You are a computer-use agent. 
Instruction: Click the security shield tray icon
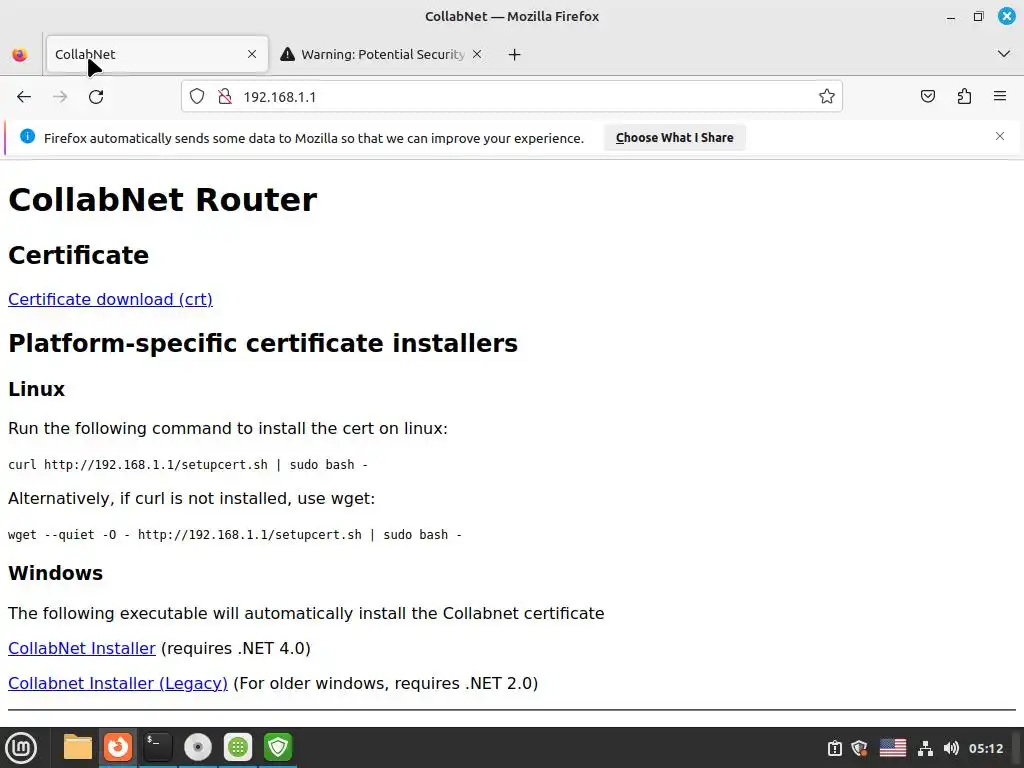(859, 748)
